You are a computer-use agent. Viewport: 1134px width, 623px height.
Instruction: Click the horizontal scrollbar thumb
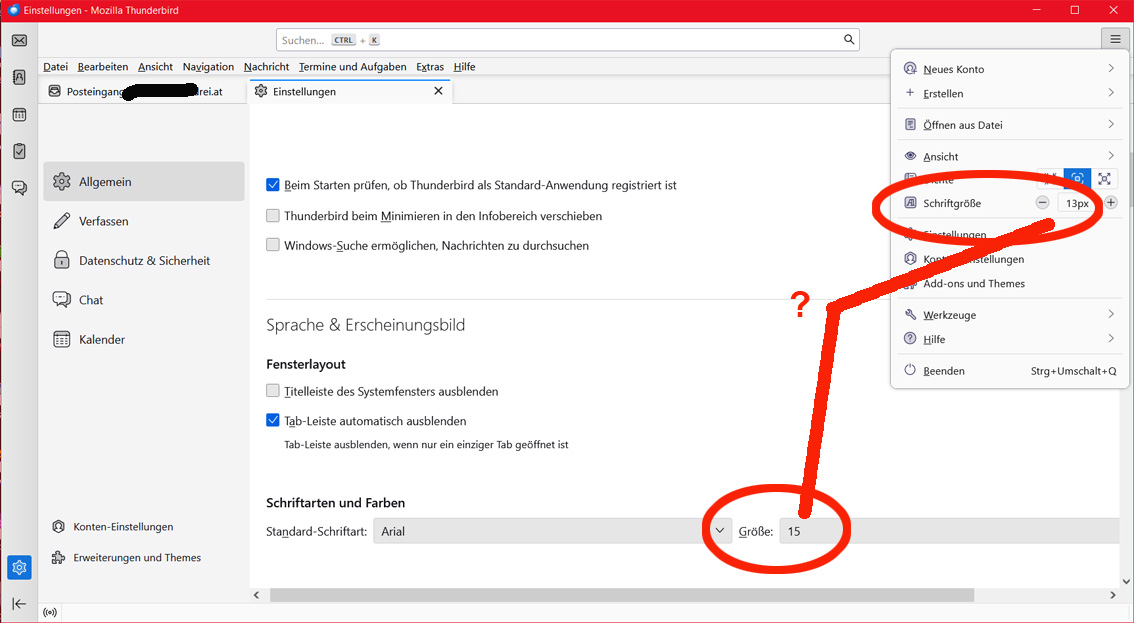(x=622, y=595)
